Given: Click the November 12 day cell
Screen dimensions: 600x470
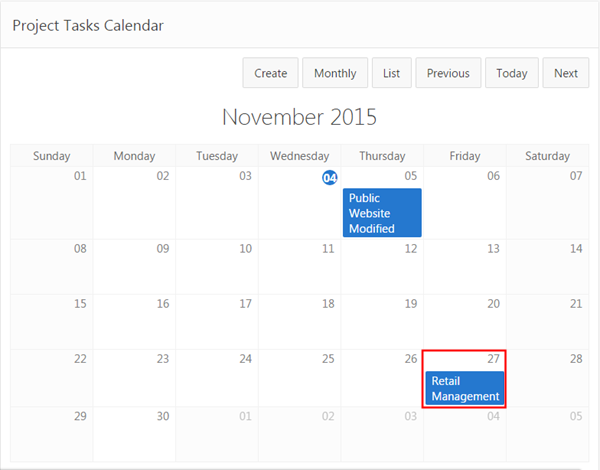Looking at the screenshot, I should (x=382, y=266).
